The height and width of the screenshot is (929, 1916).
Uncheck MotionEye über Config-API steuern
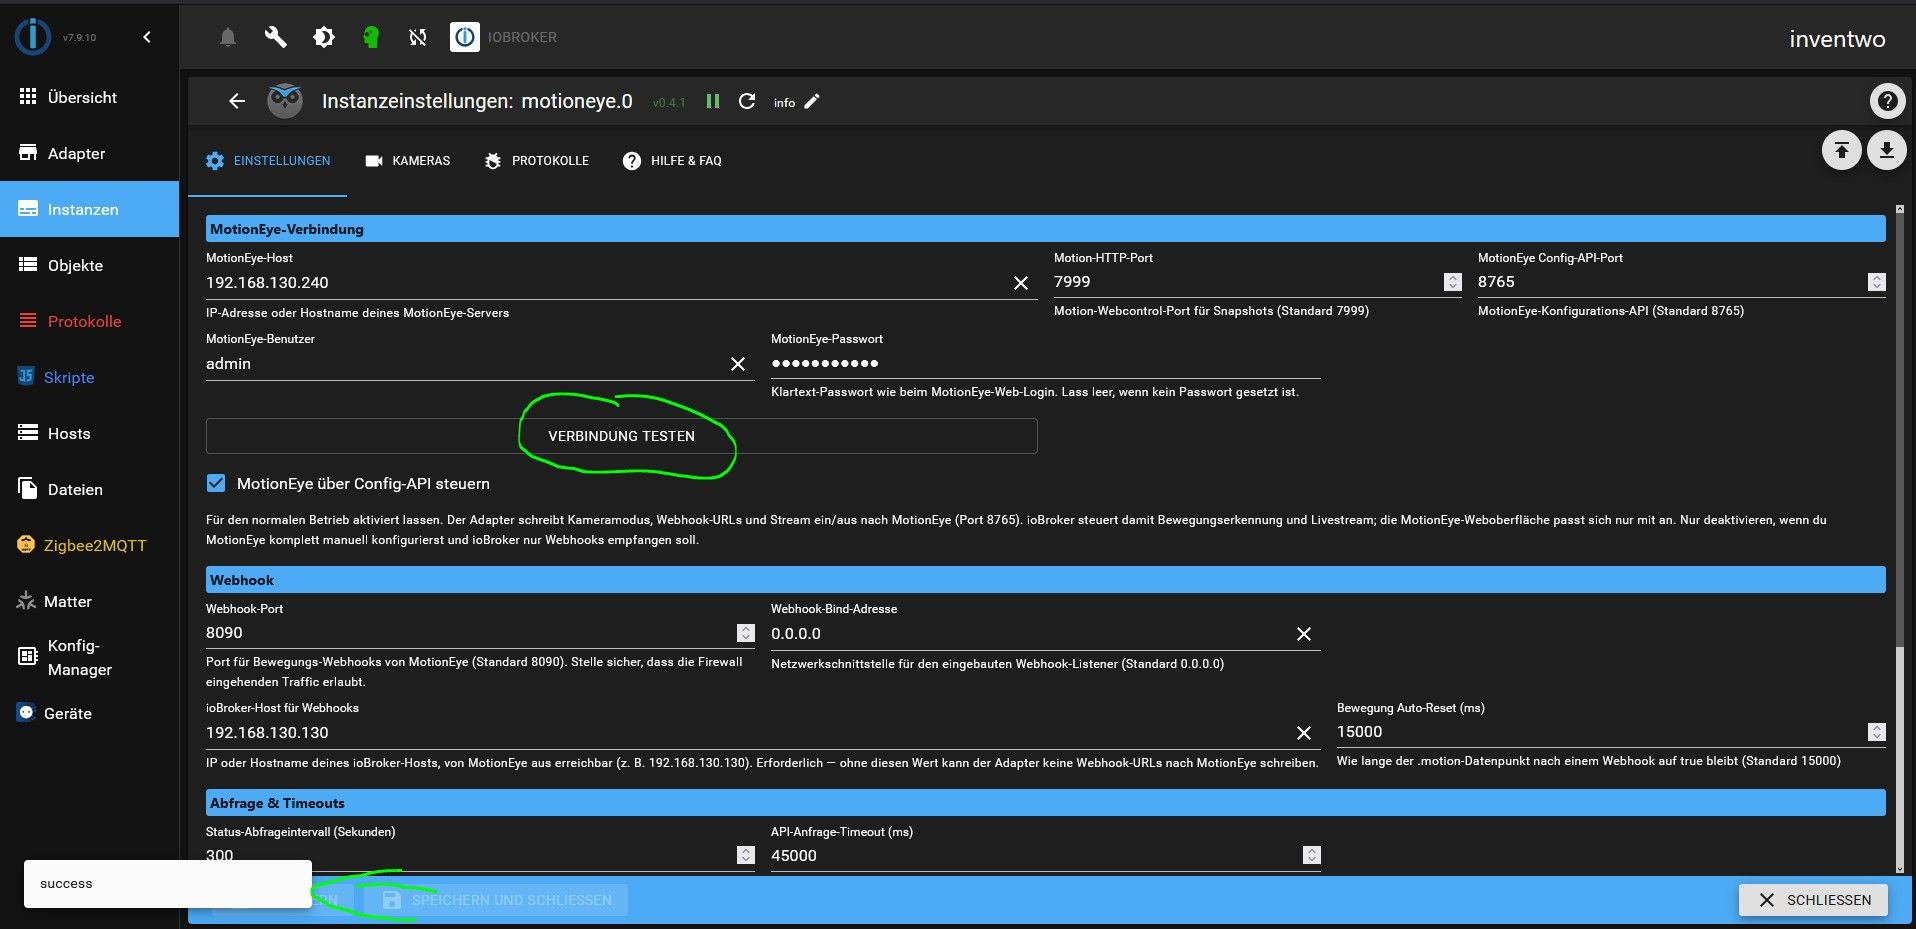tap(216, 483)
